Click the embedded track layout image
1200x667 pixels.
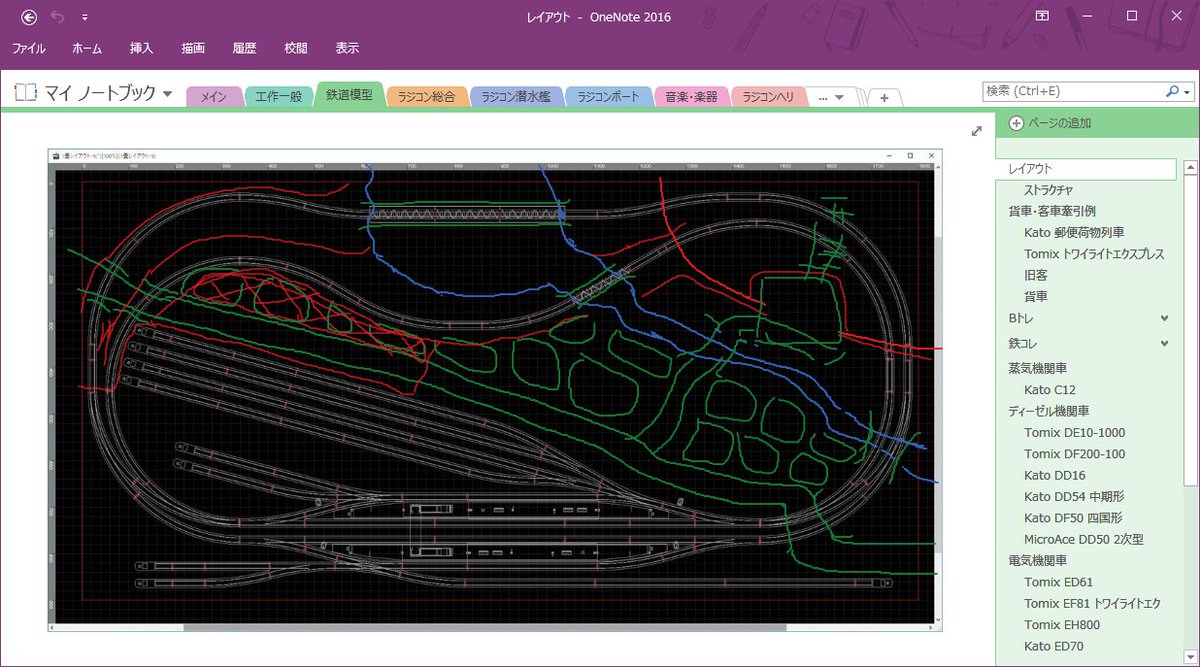tap(495, 390)
